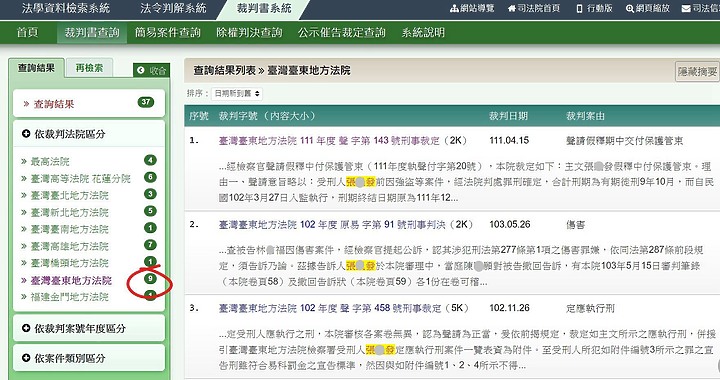Filter by 臺灣臺東地方法院
The image size is (720, 380).
click(x=71, y=280)
